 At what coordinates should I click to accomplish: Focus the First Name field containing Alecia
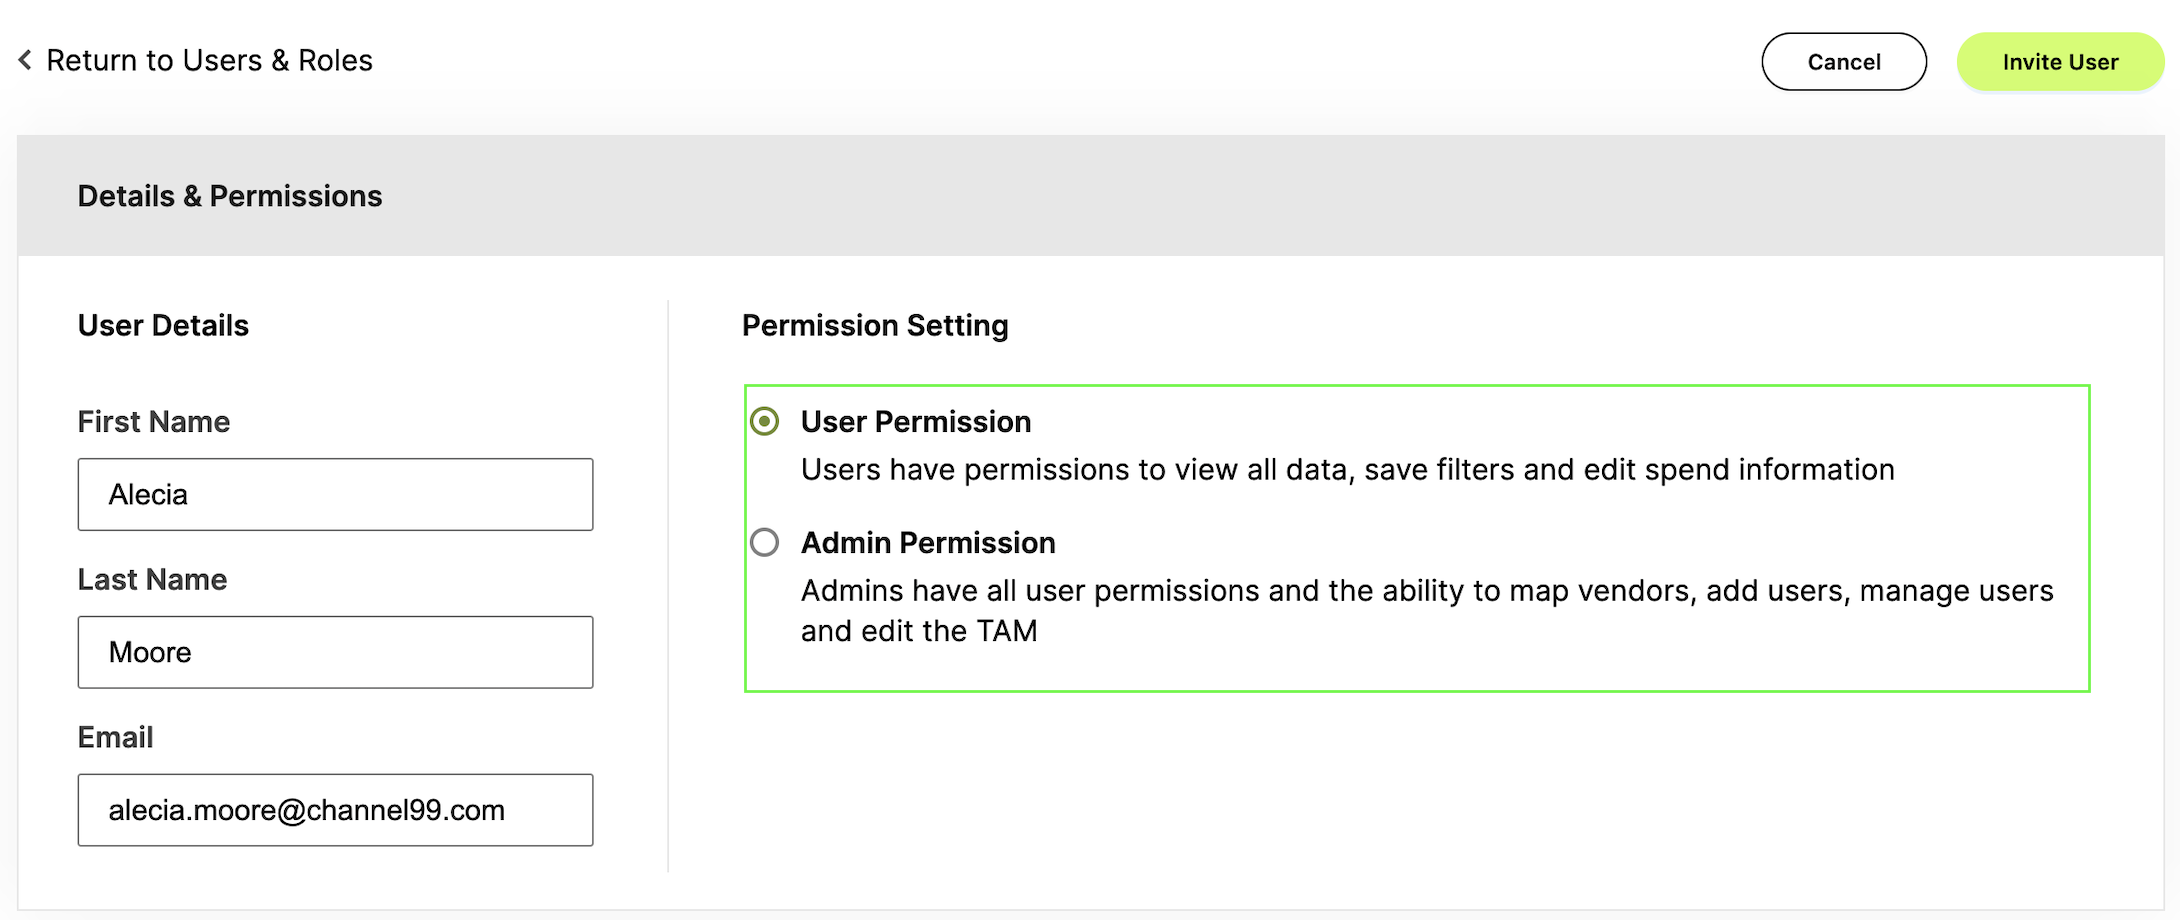tap(335, 495)
